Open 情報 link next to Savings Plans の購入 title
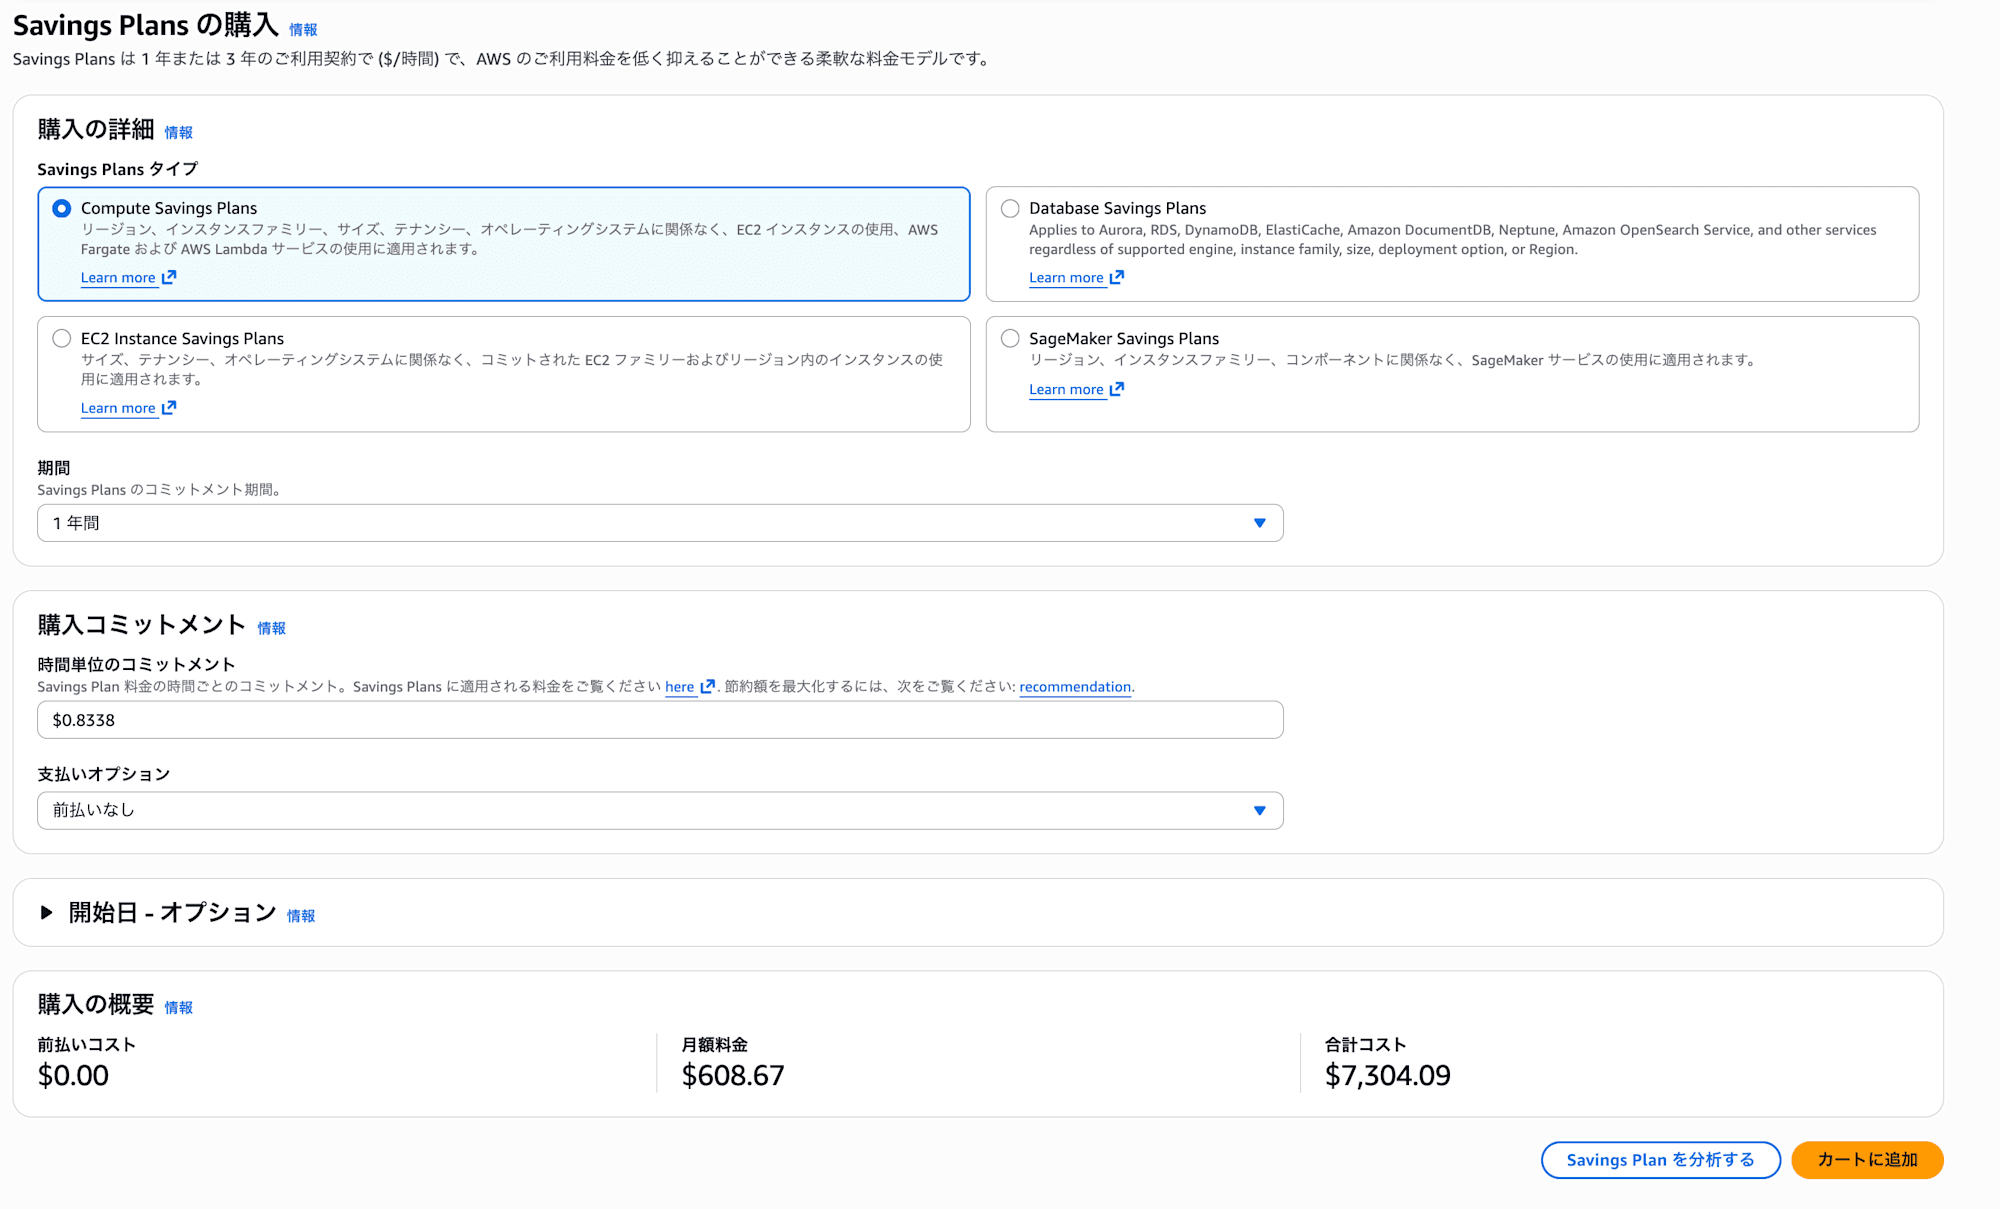 (303, 30)
